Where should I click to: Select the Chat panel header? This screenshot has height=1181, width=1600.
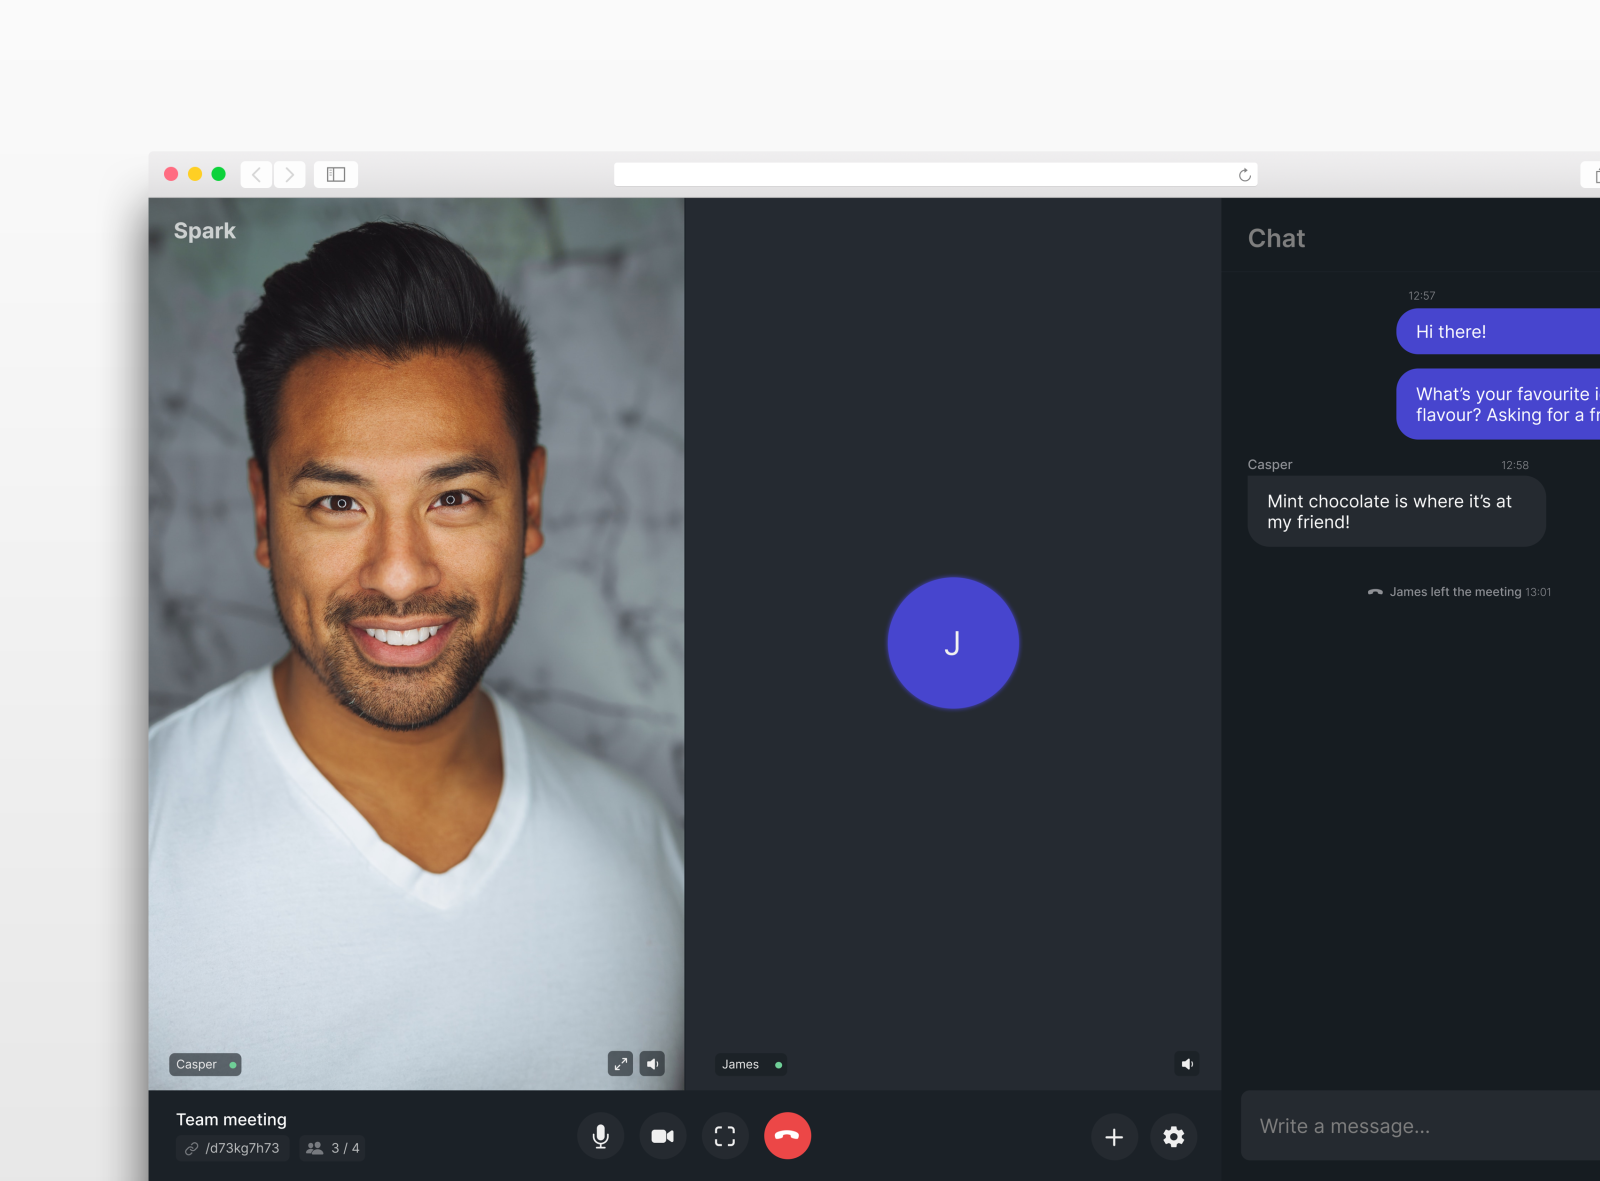tap(1276, 238)
